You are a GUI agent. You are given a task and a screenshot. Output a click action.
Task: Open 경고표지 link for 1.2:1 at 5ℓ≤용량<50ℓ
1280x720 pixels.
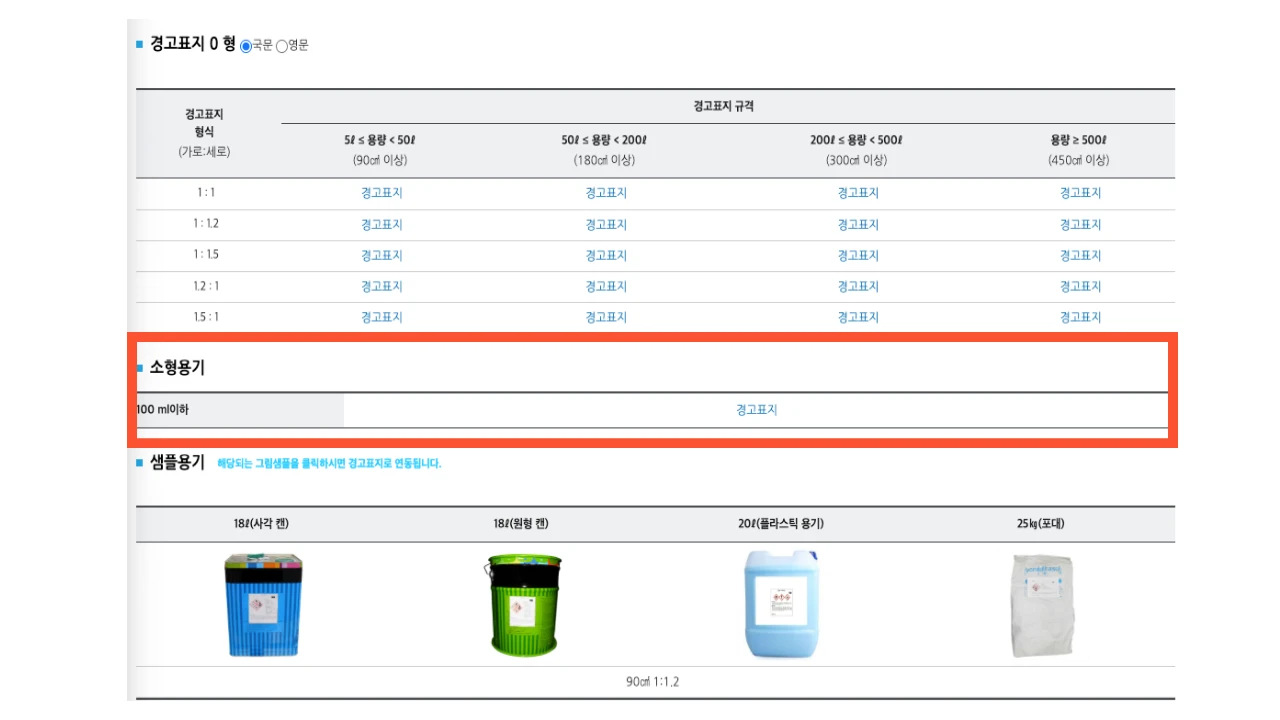(x=382, y=286)
